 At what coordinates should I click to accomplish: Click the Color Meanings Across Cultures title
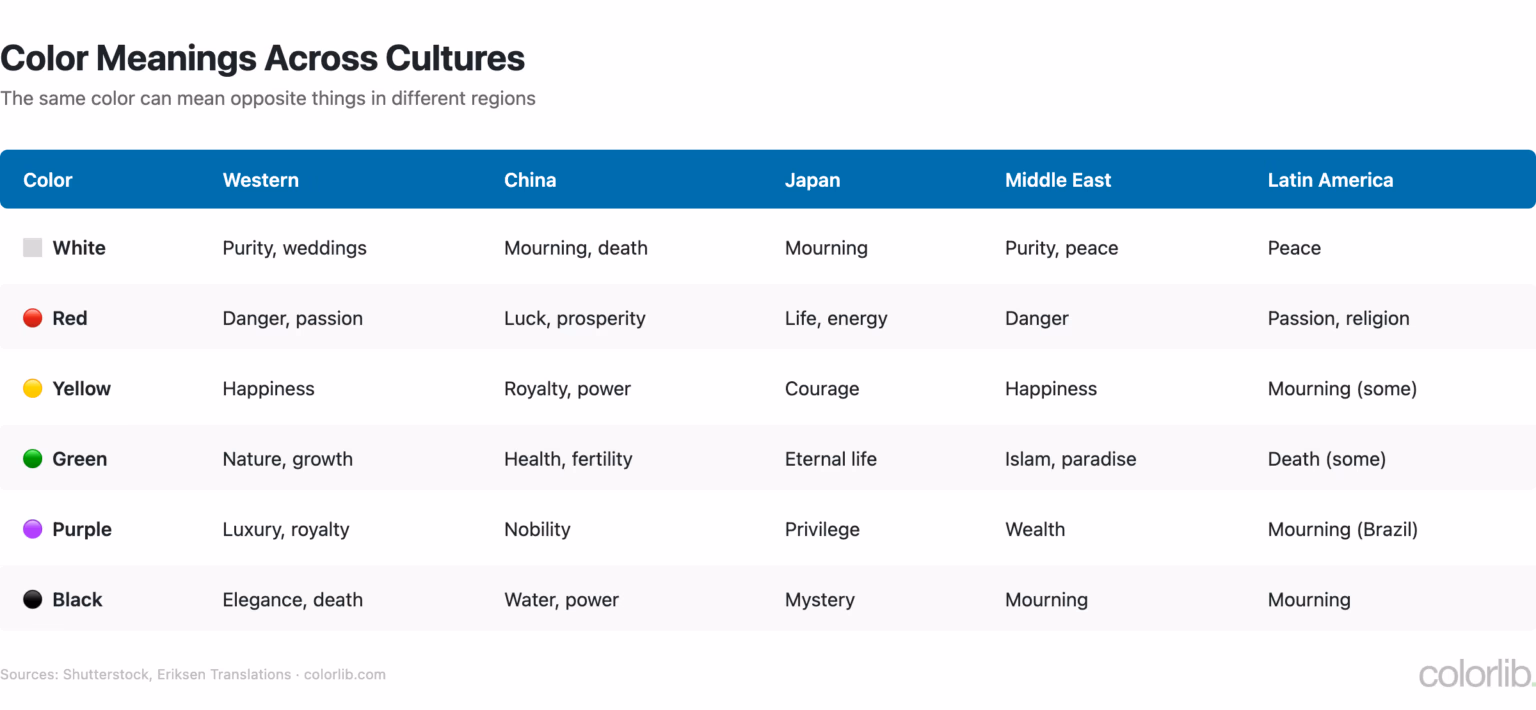click(262, 58)
